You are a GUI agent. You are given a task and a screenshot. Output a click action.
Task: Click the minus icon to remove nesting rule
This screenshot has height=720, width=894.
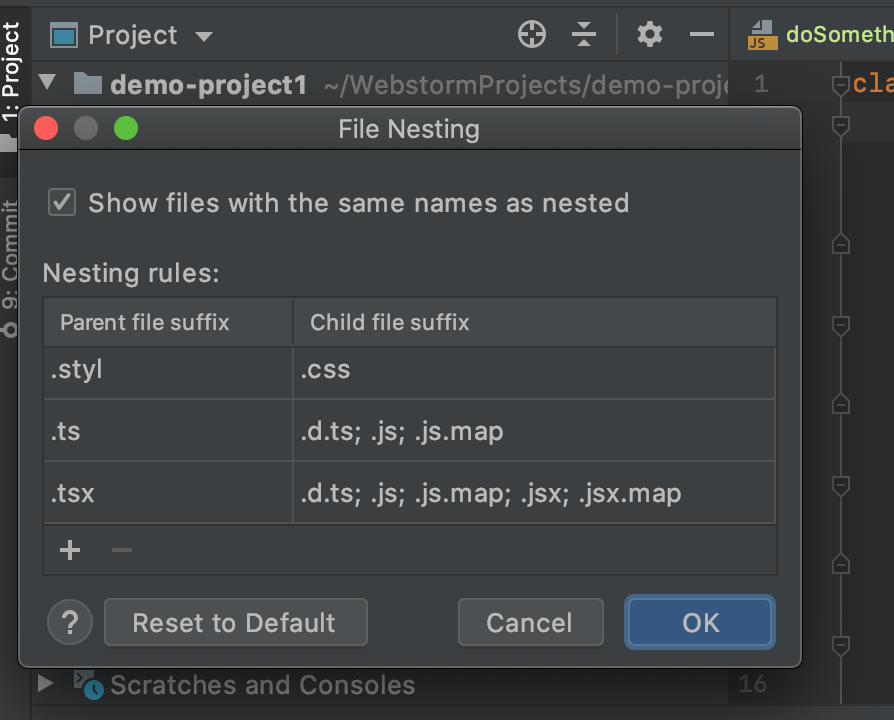122,550
